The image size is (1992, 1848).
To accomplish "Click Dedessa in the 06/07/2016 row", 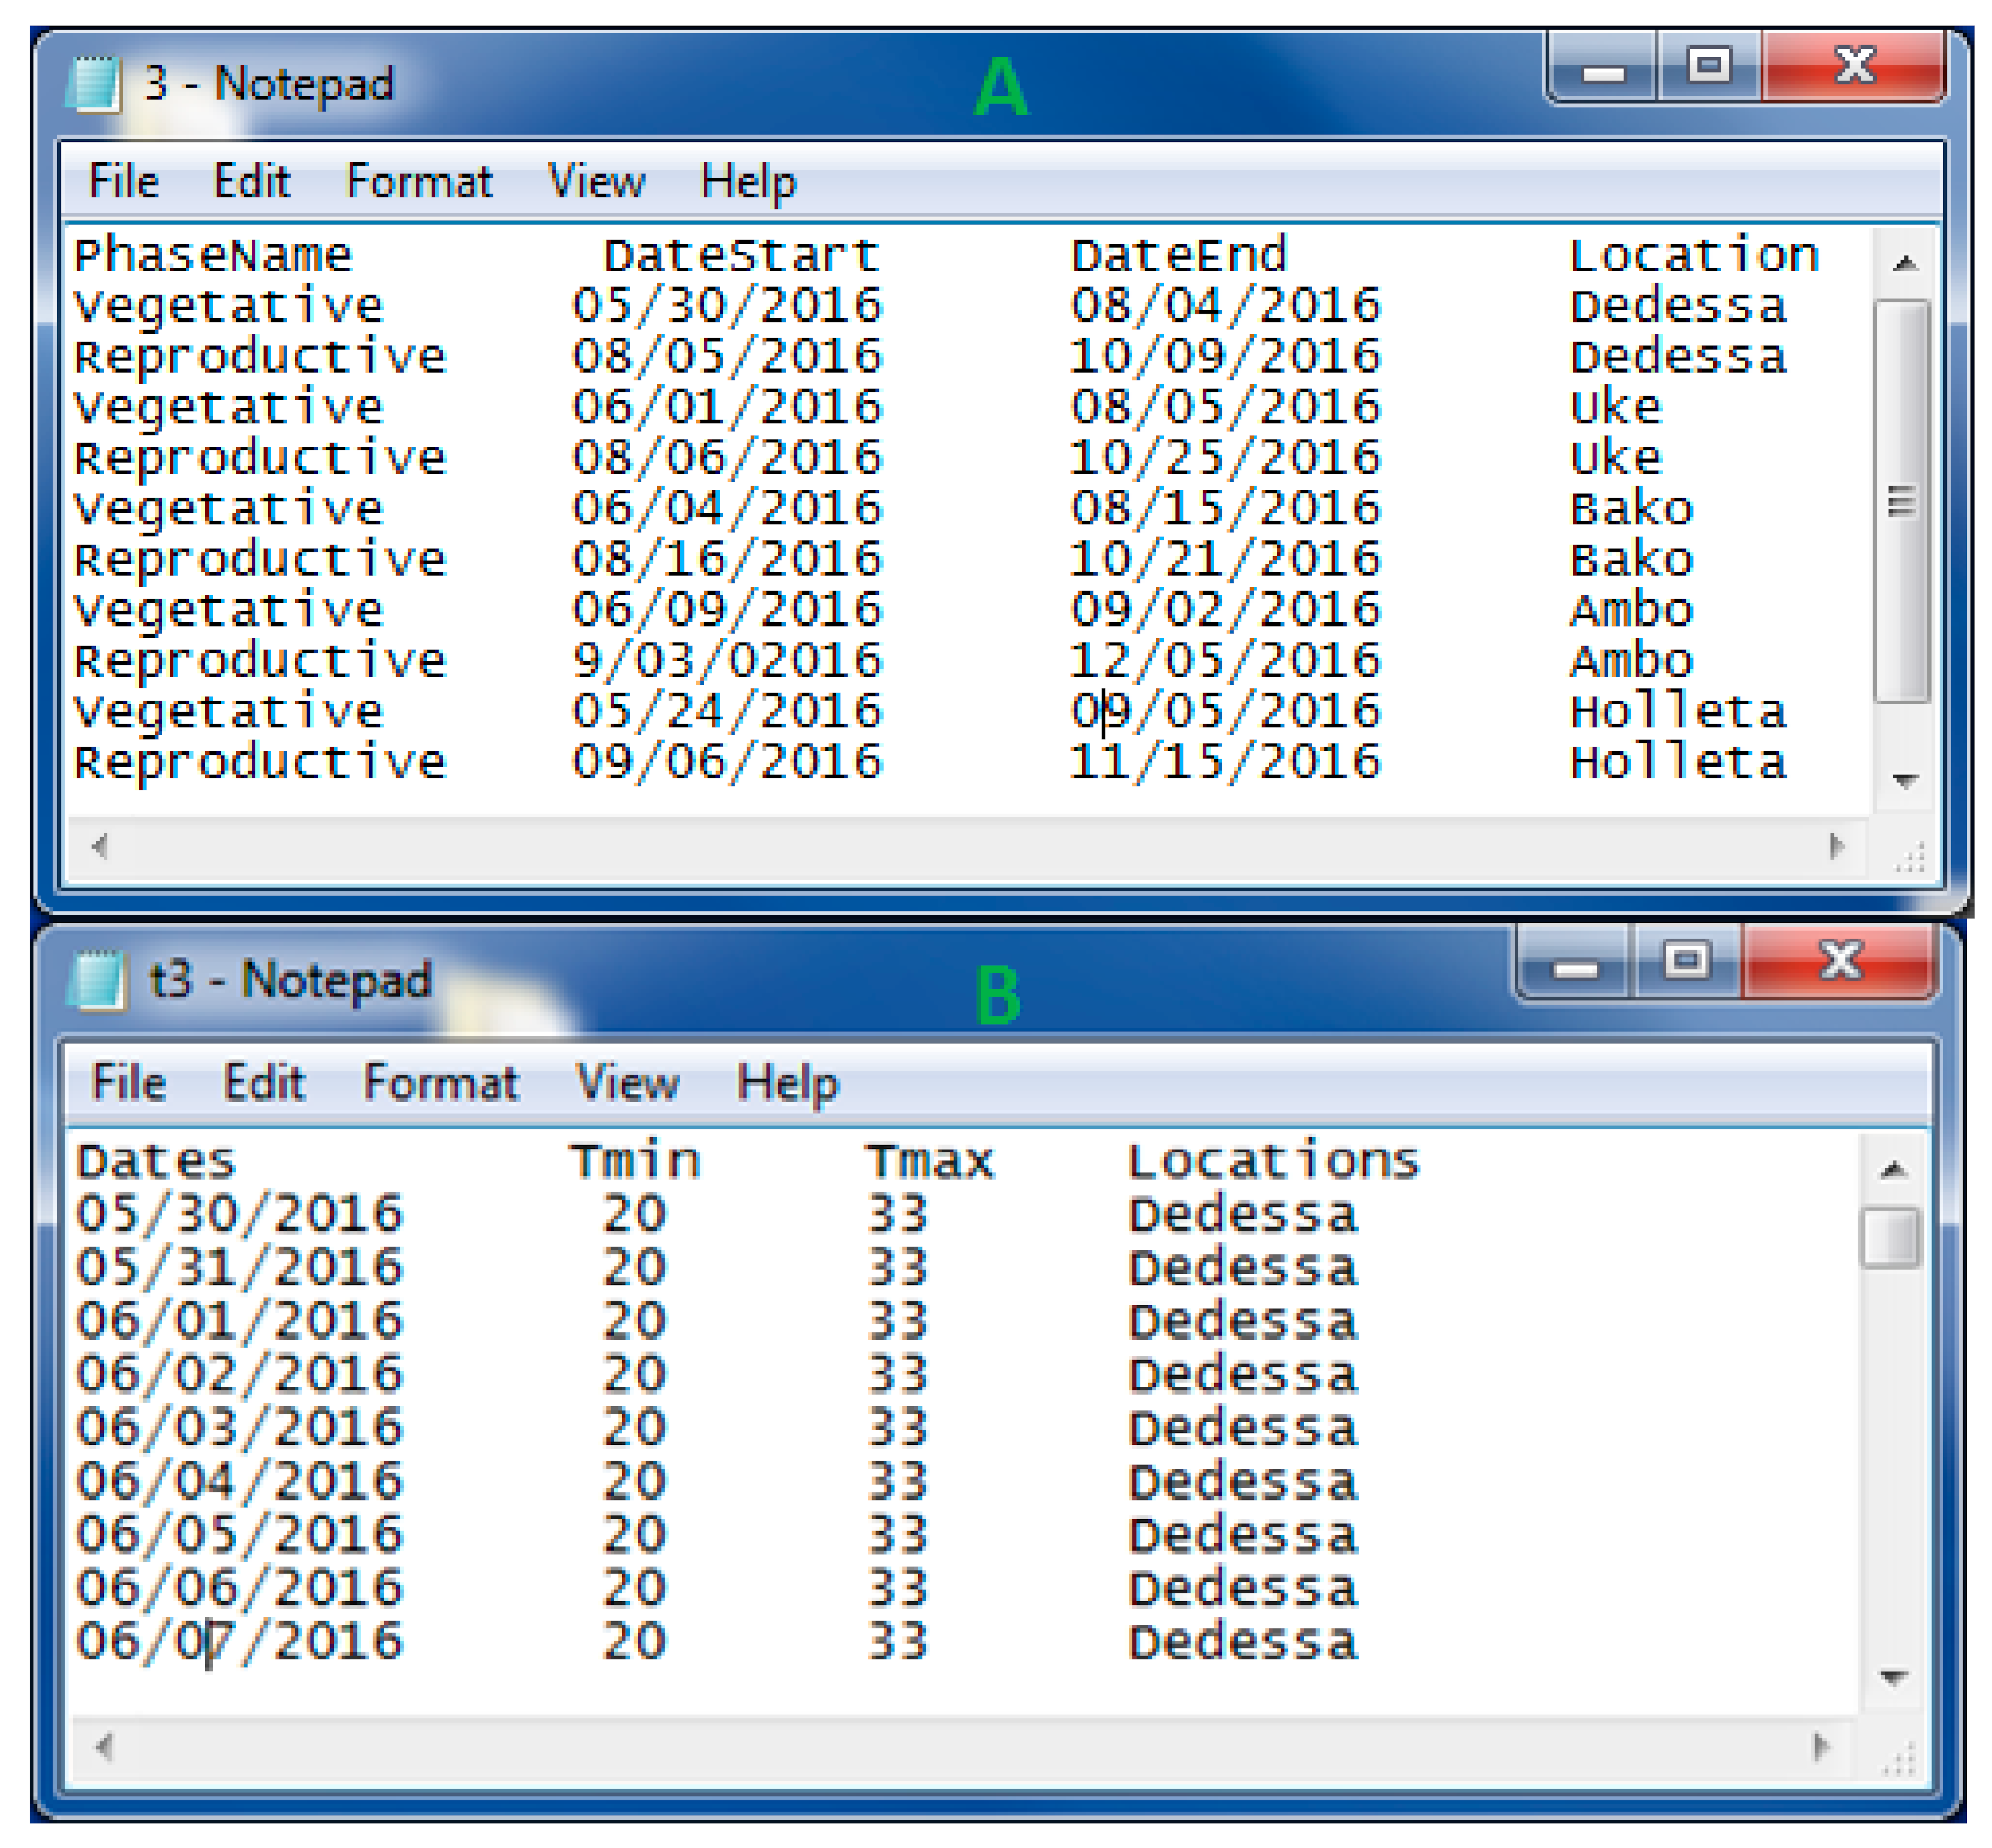I will (x=1244, y=1642).
